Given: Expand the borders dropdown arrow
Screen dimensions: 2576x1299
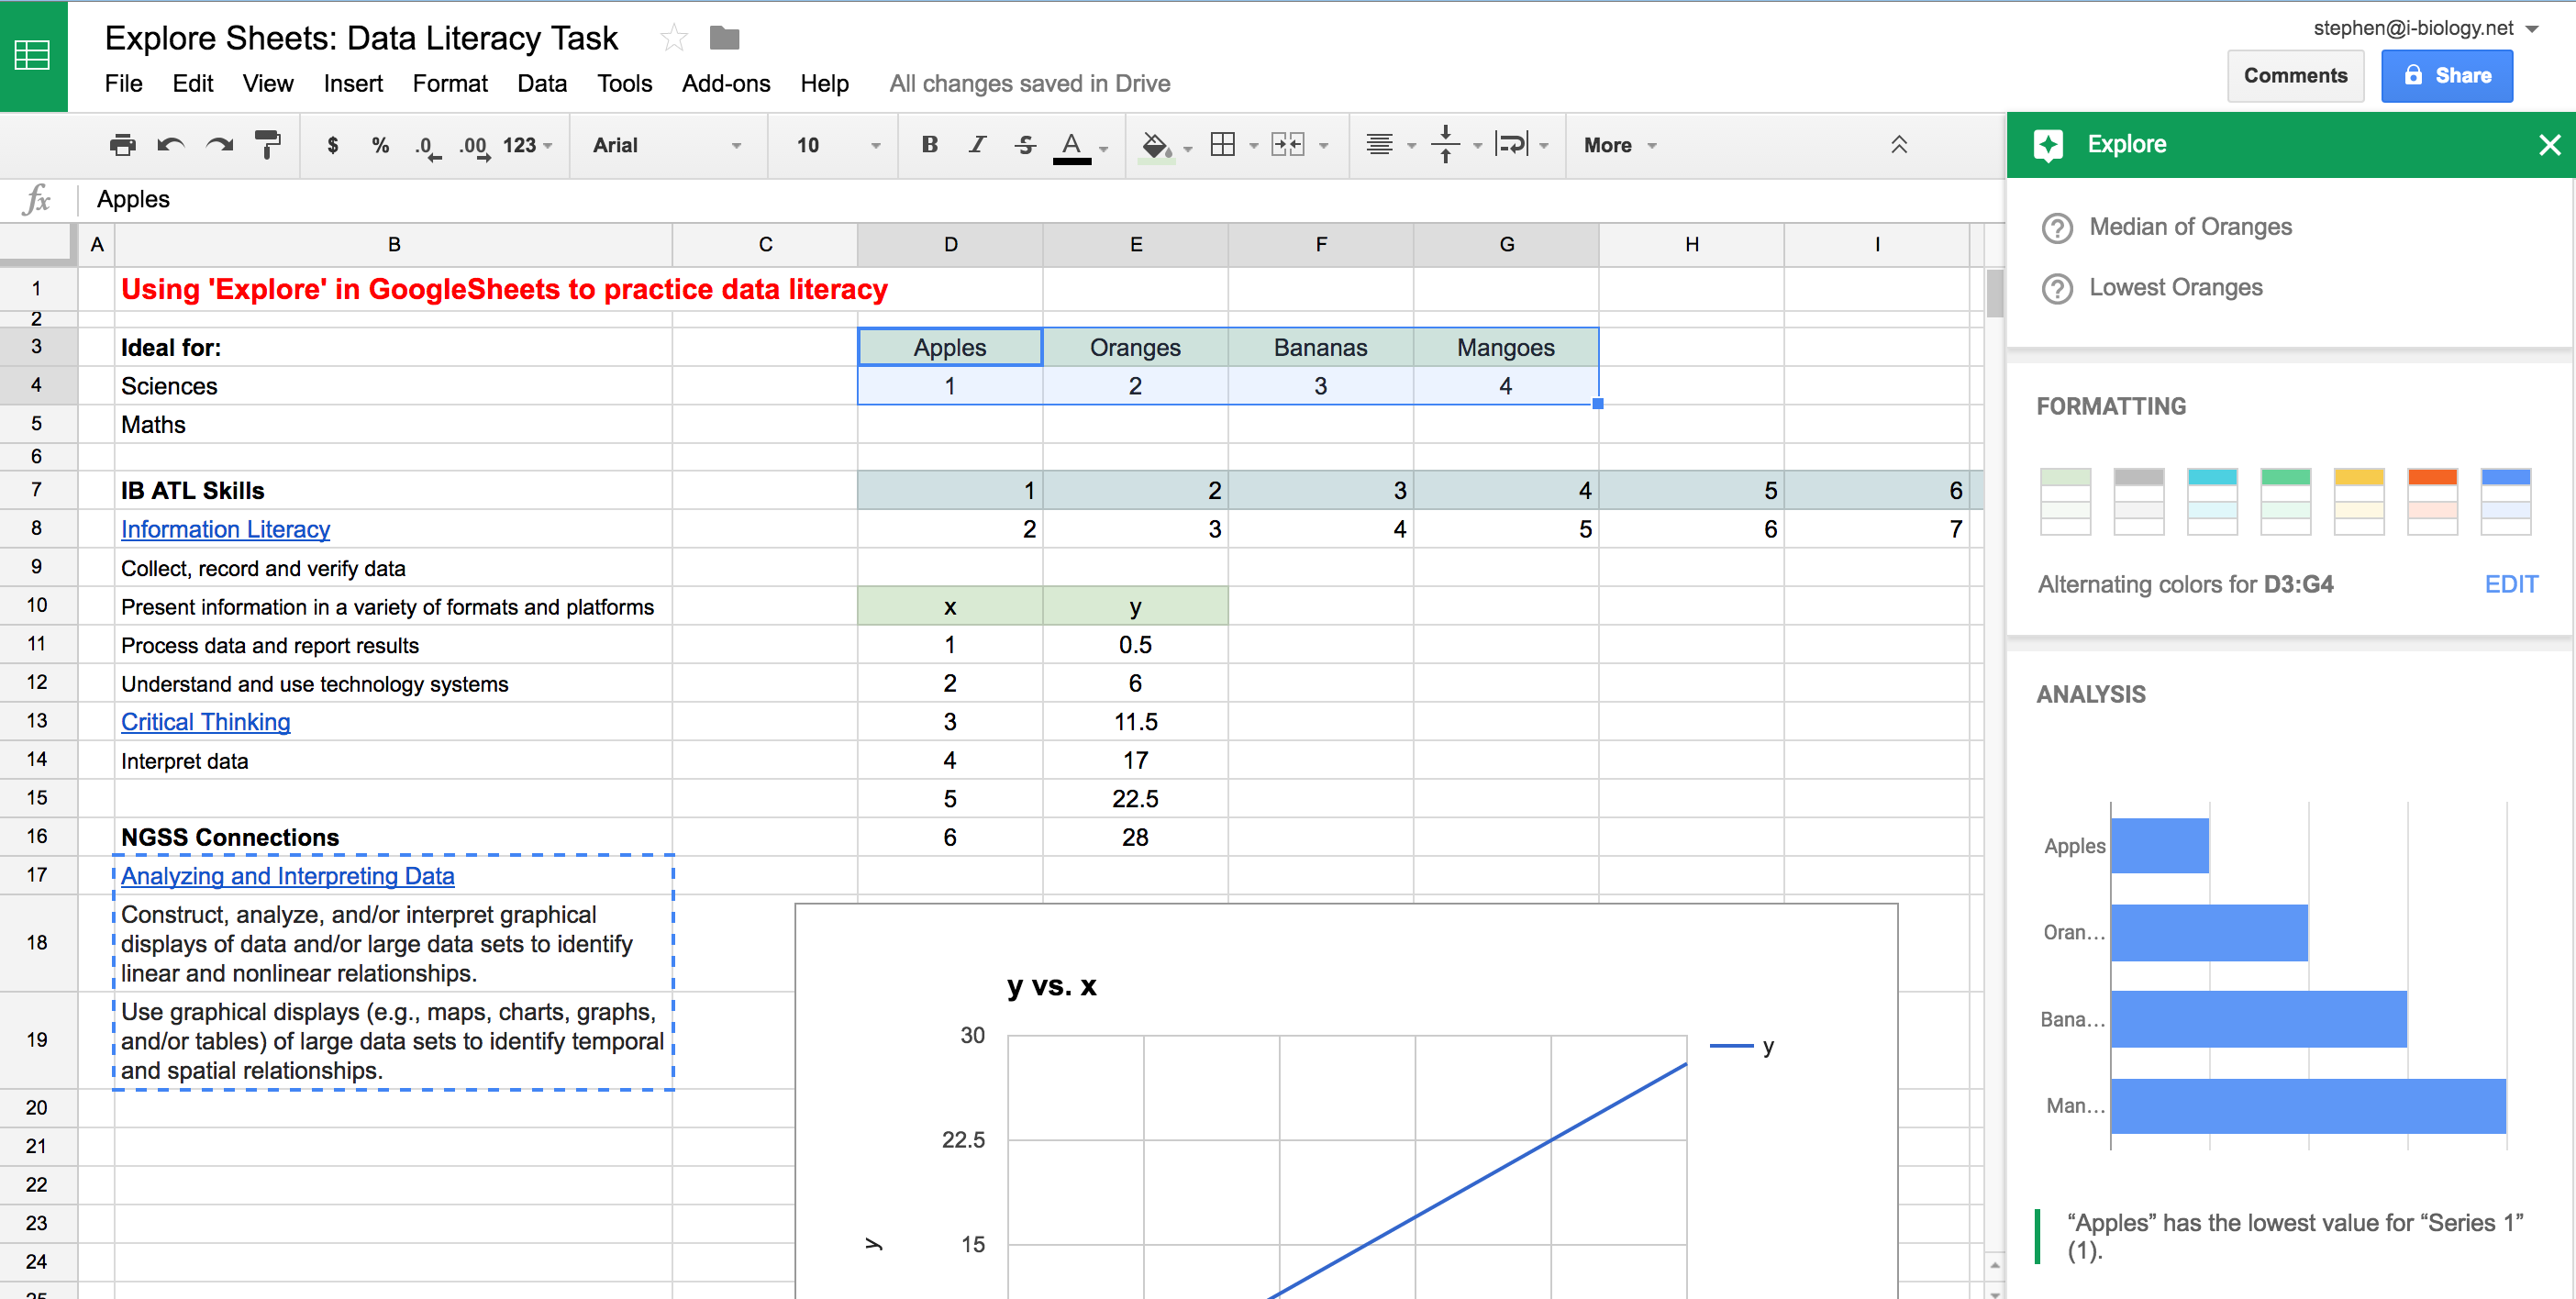Looking at the screenshot, I should click(x=1253, y=146).
